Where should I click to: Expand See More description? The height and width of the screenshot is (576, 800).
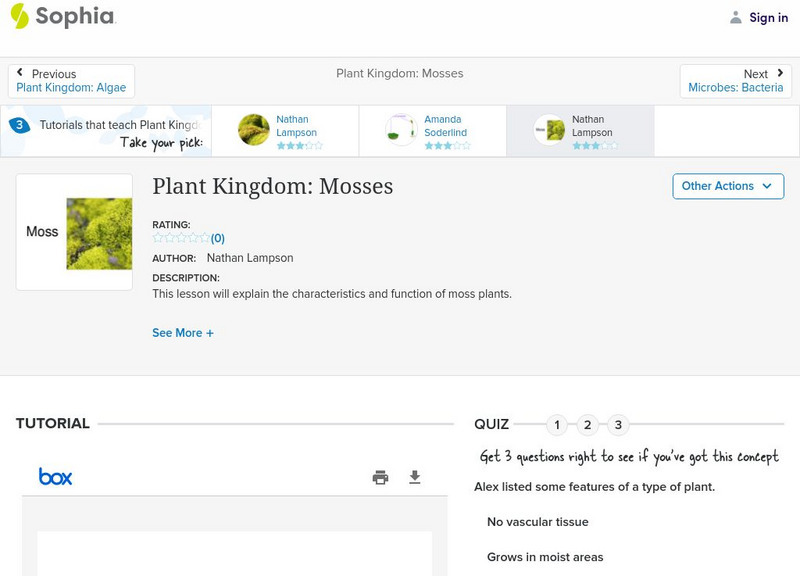click(x=183, y=333)
